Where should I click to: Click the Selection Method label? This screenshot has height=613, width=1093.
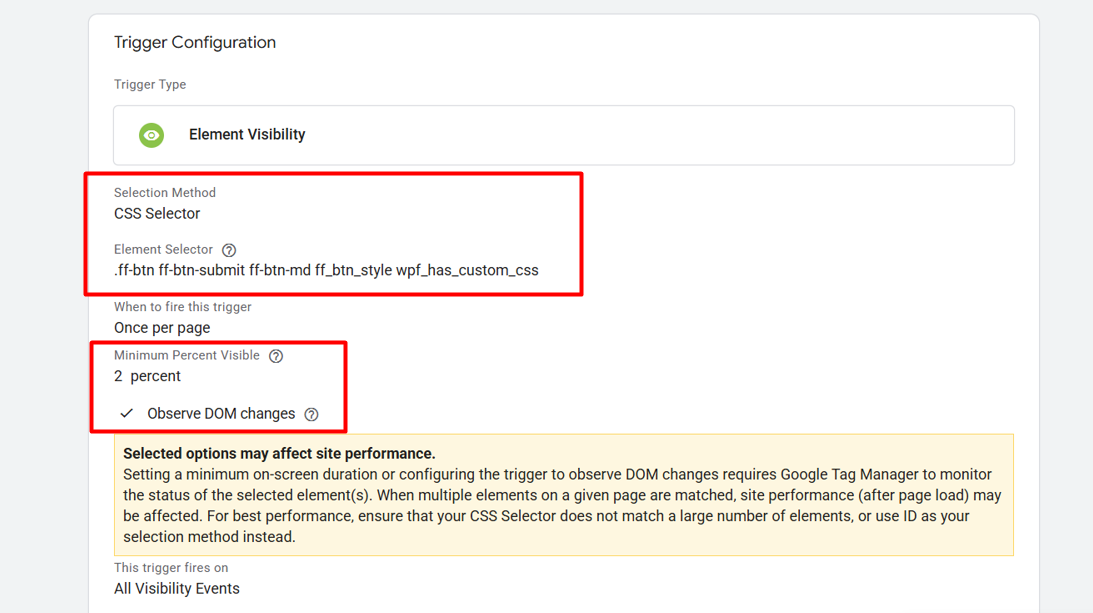pos(165,193)
